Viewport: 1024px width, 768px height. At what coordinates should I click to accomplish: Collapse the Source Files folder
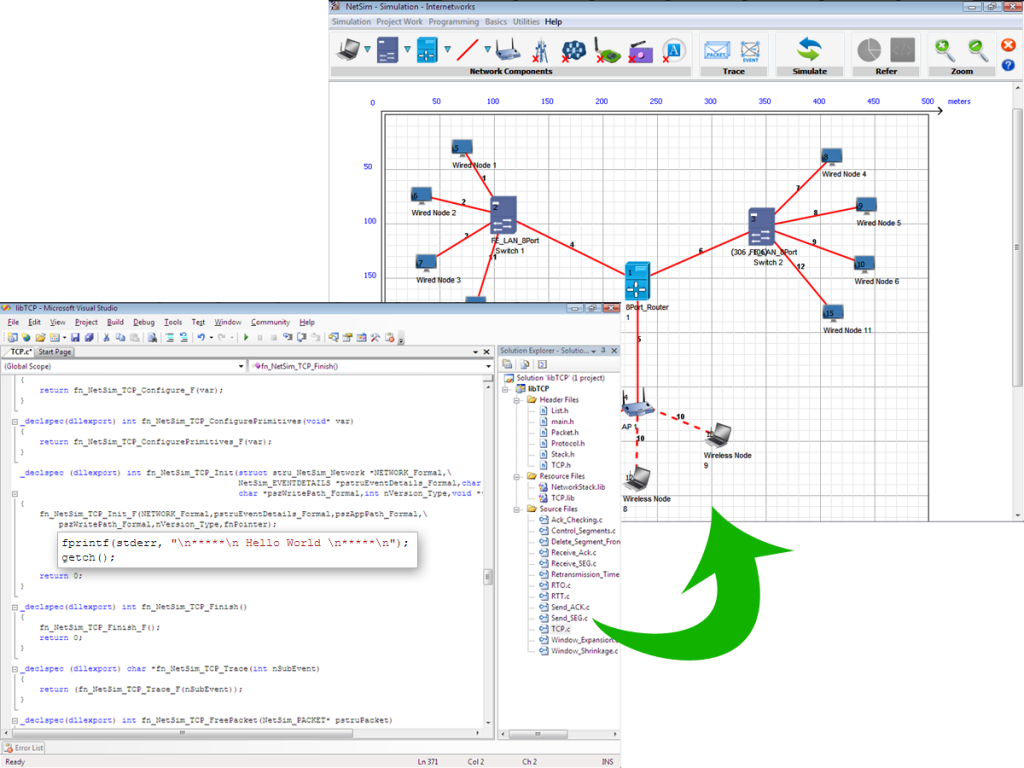click(x=517, y=509)
